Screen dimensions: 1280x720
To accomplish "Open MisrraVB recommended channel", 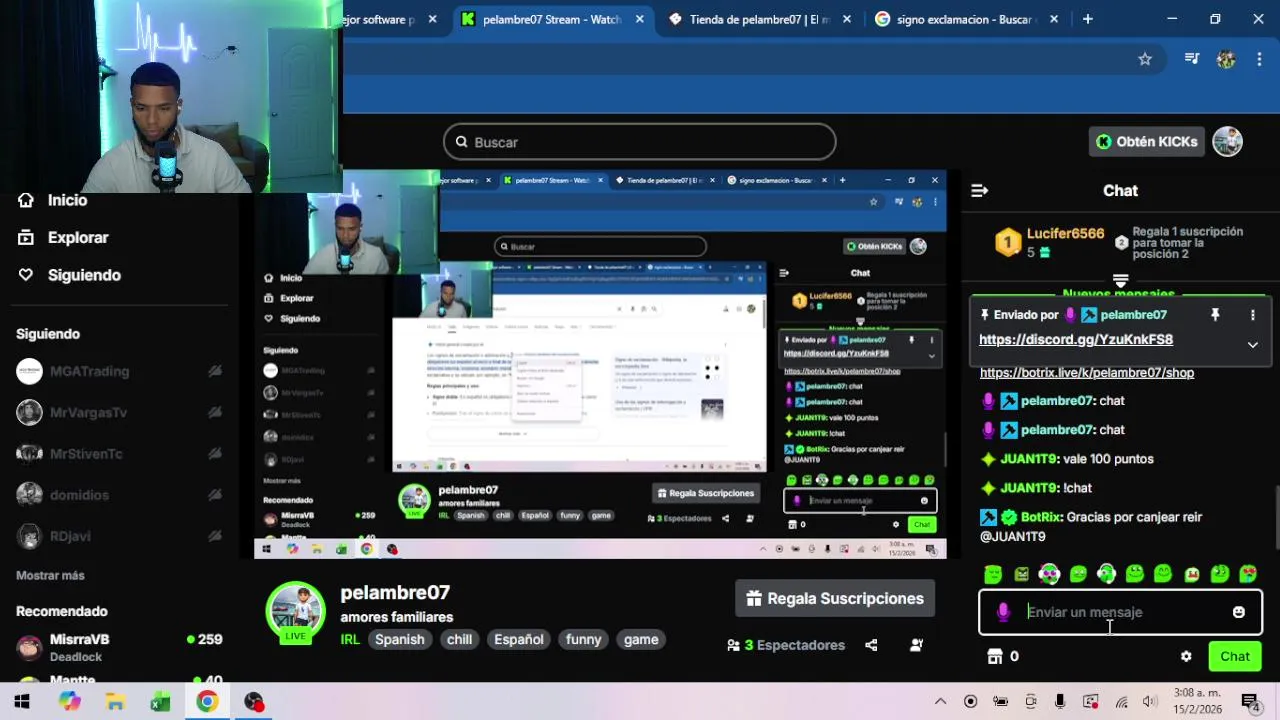I will click(x=118, y=647).
